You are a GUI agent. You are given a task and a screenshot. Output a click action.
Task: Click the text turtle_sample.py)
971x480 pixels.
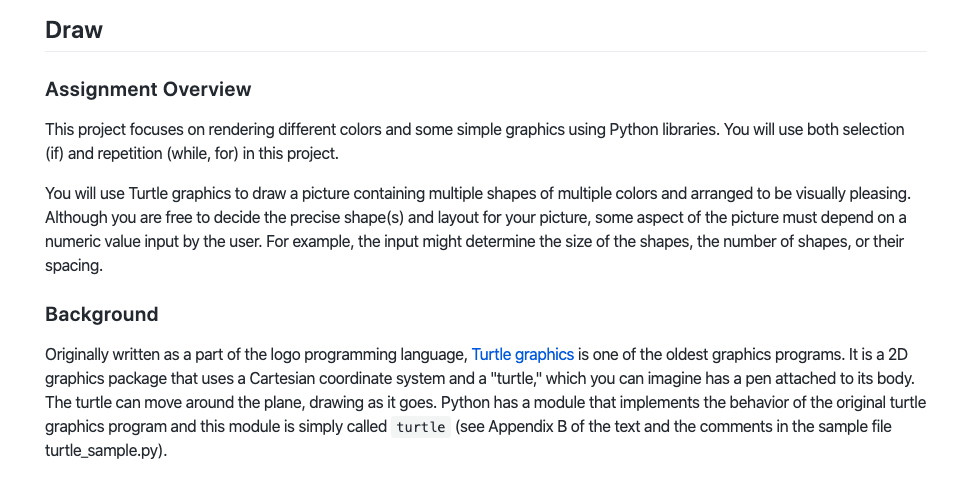[x=106, y=451]
